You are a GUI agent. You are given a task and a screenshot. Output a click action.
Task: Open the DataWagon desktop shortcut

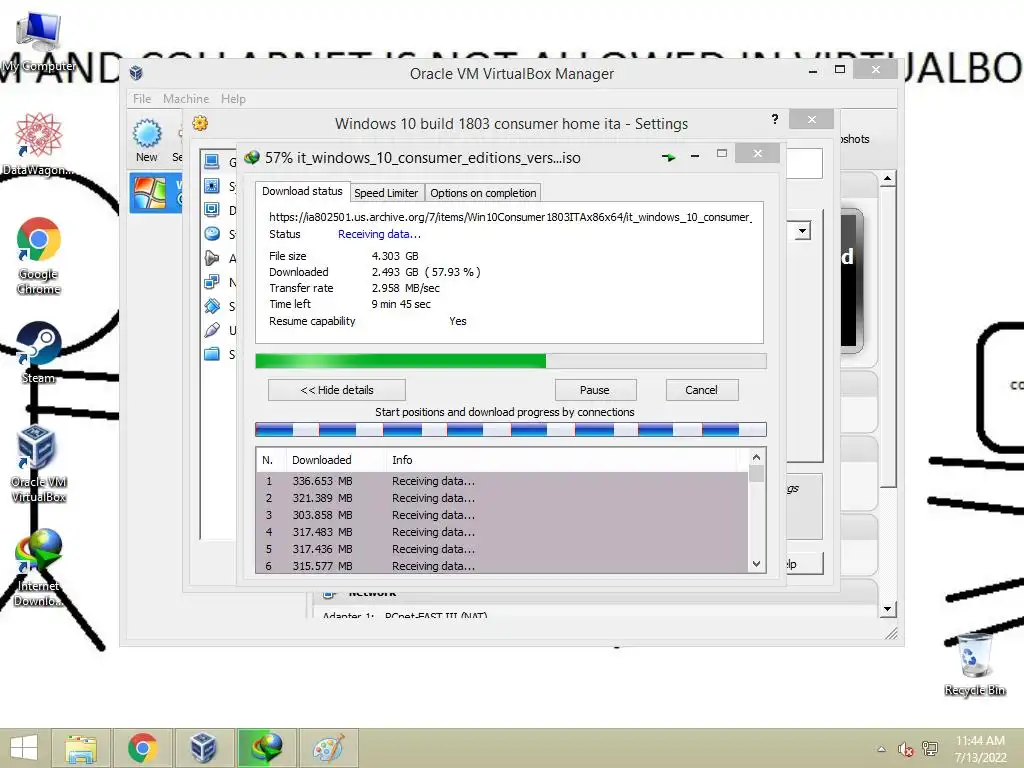click(38, 144)
